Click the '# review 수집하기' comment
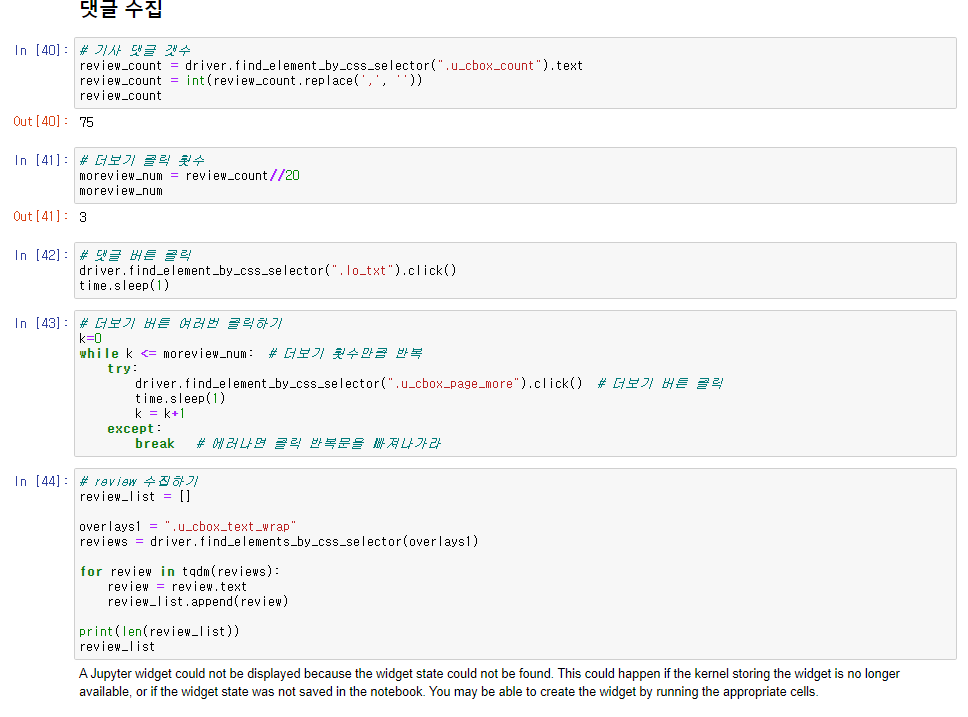The width and height of the screenshot is (968, 717). (138, 482)
